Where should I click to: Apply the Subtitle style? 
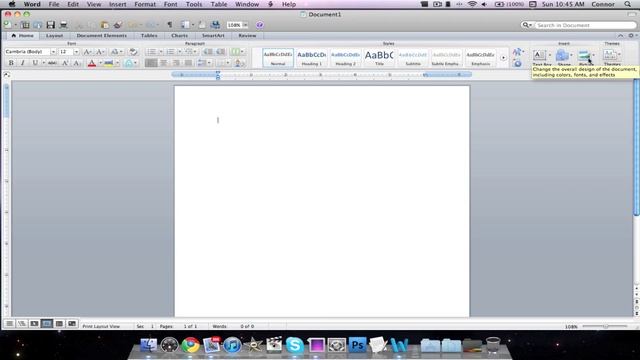point(413,58)
